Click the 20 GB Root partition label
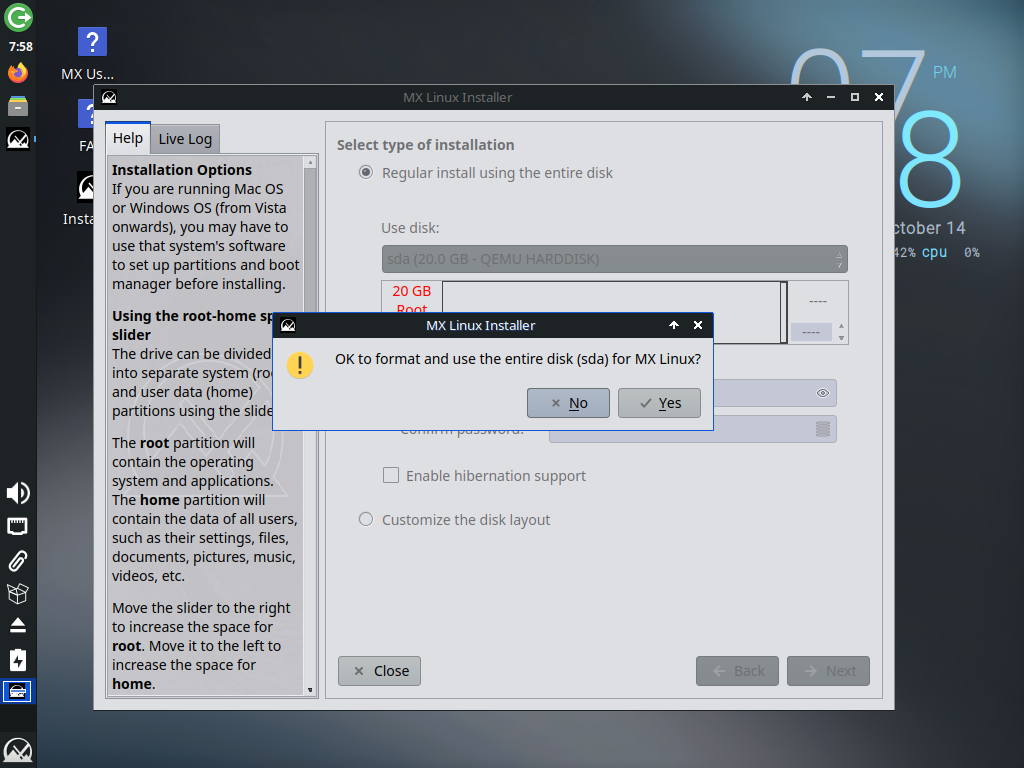 [411, 299]
